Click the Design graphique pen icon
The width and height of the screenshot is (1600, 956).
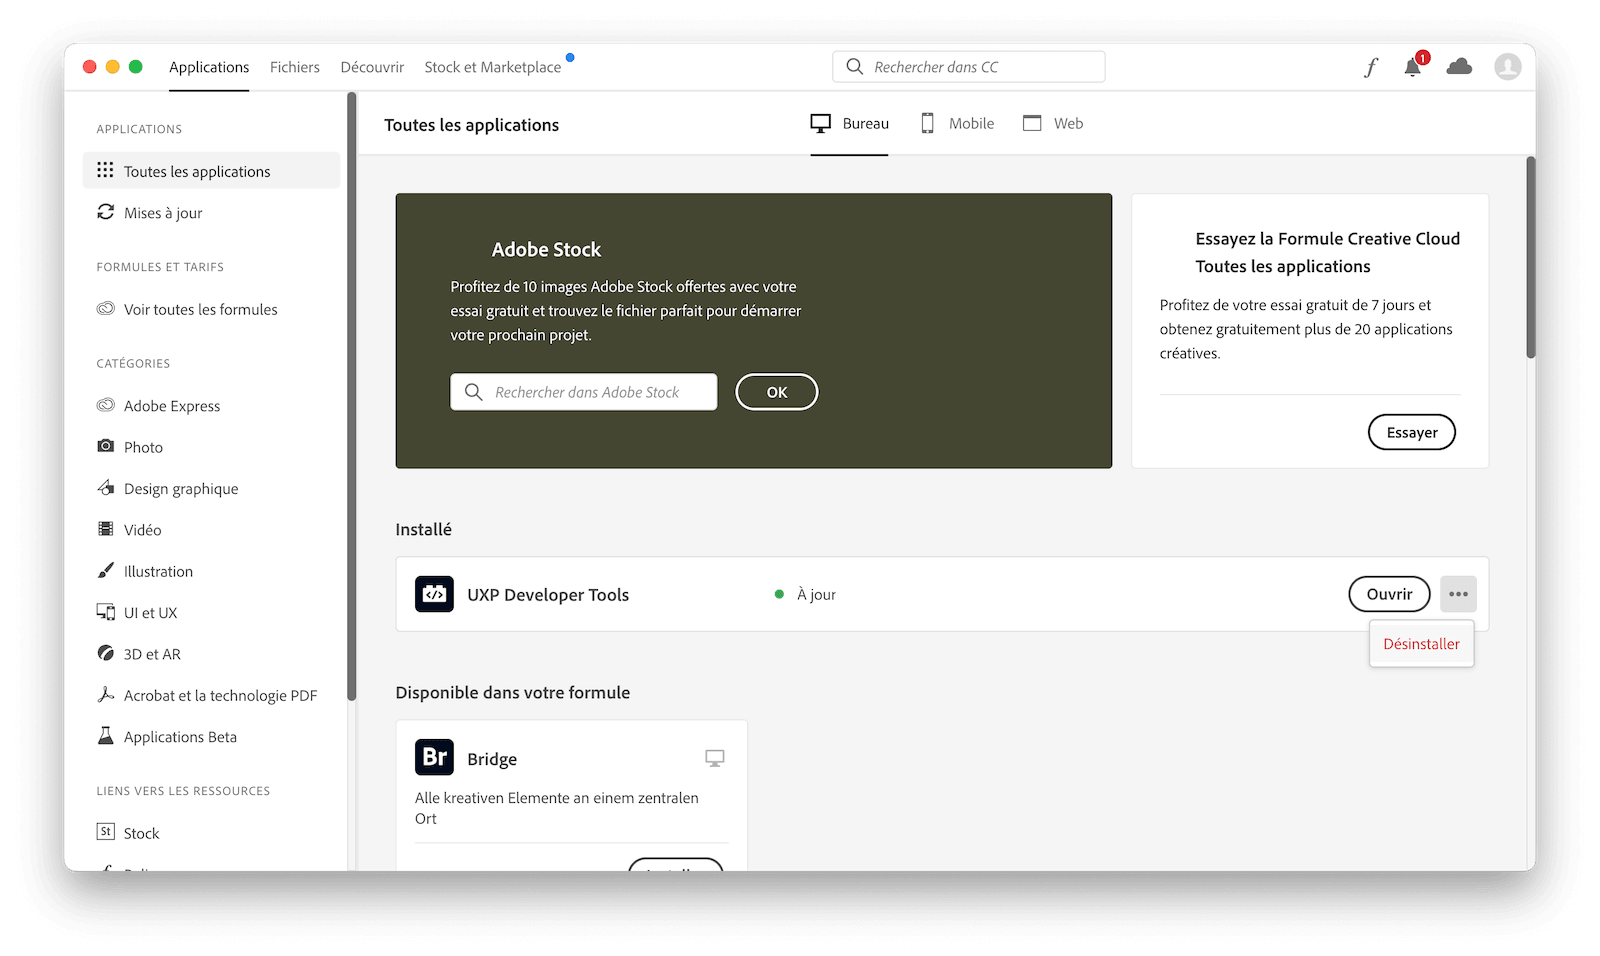coord(105,488)
